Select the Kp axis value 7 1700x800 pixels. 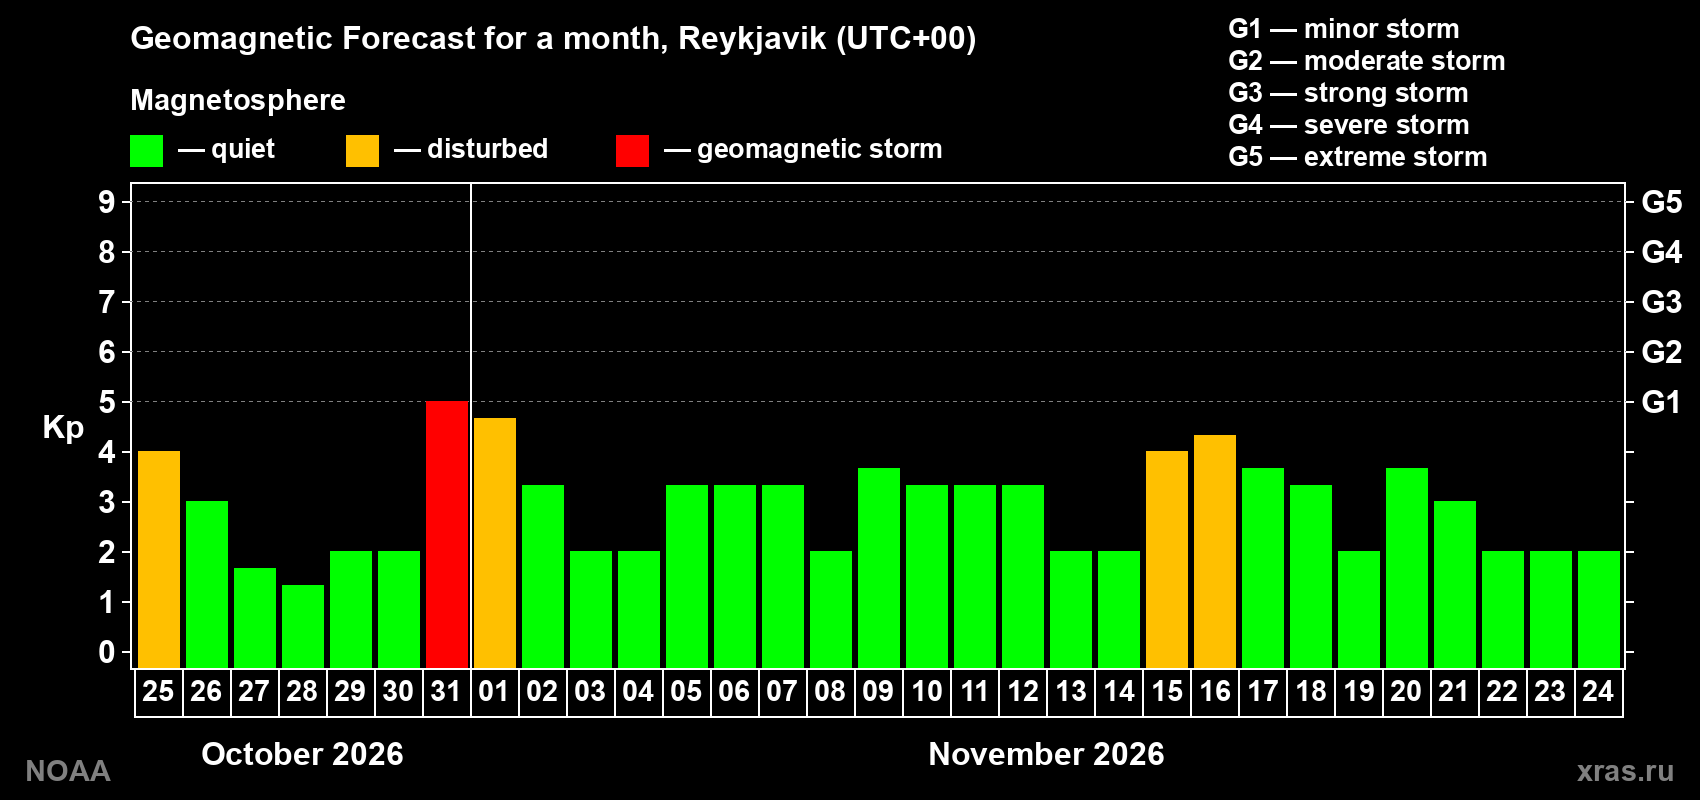pos(107,302)
